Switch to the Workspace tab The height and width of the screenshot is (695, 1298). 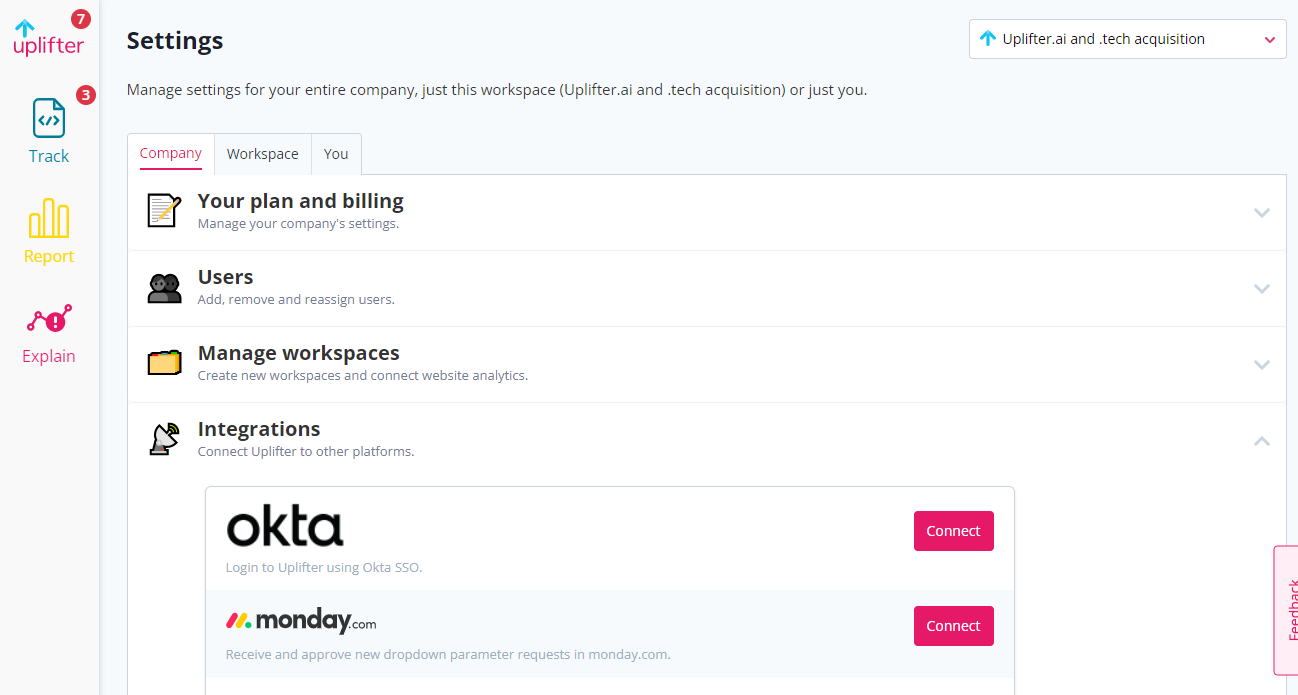tap(262, 154)
